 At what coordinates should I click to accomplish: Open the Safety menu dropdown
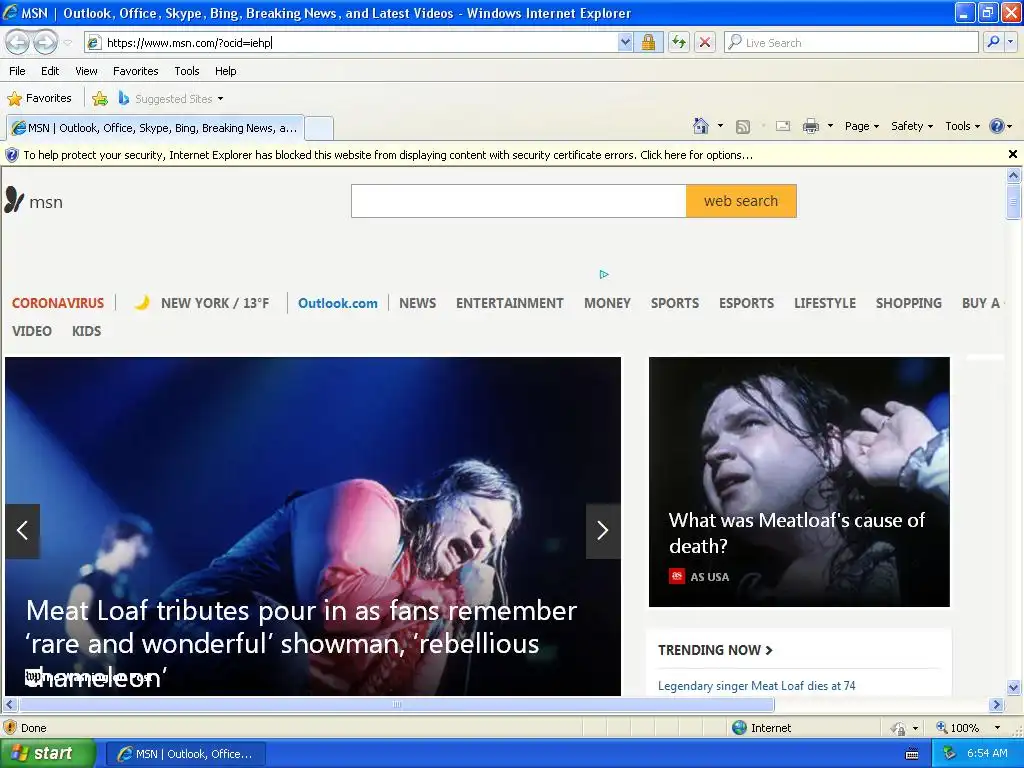pos(912,126)
